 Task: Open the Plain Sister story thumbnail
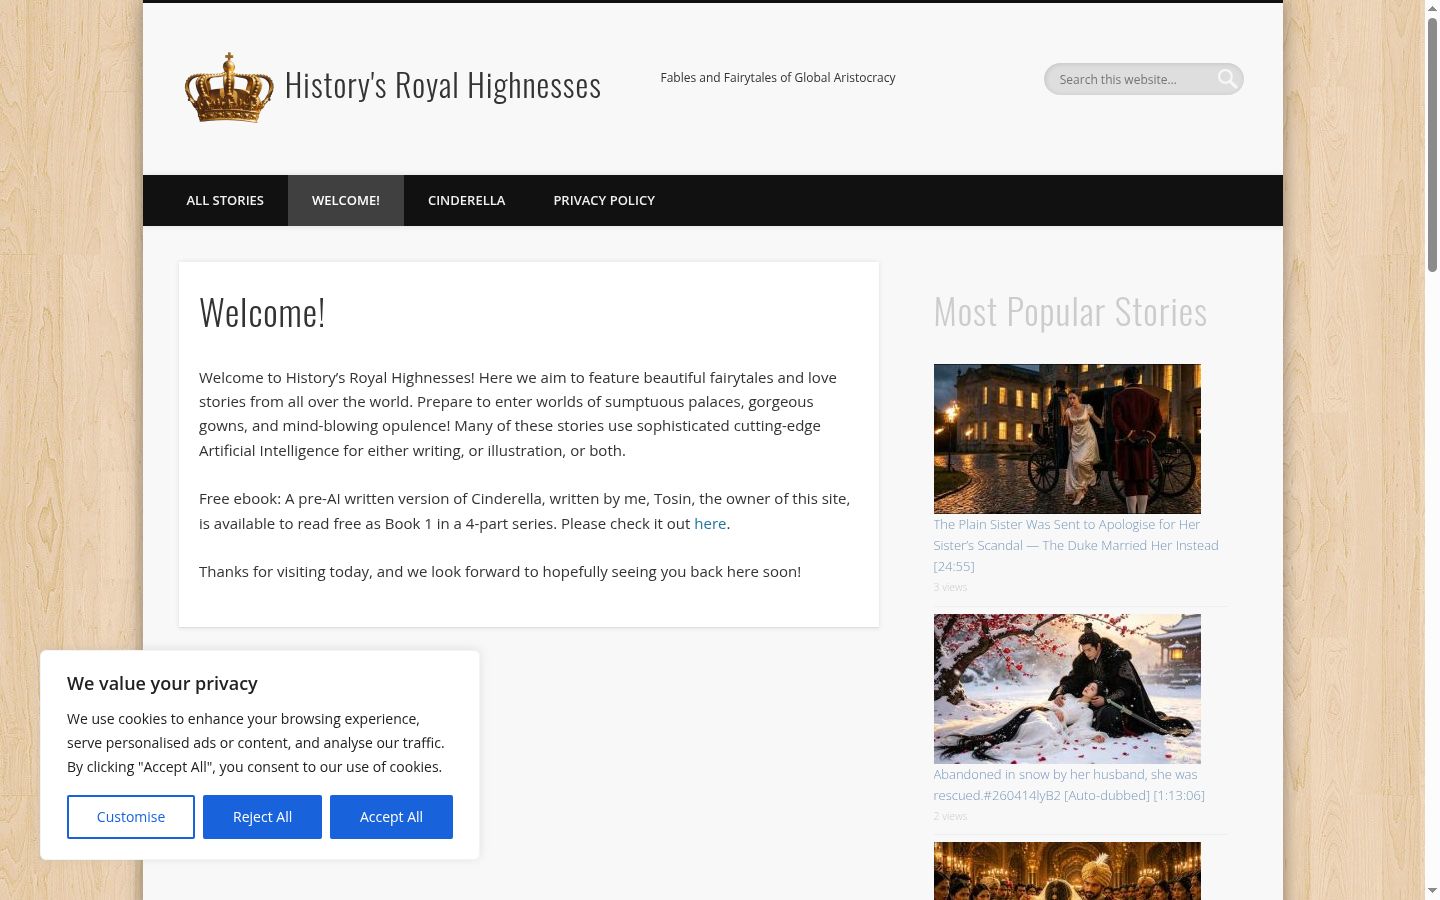pyautogui.click(x=1067, y=439)
